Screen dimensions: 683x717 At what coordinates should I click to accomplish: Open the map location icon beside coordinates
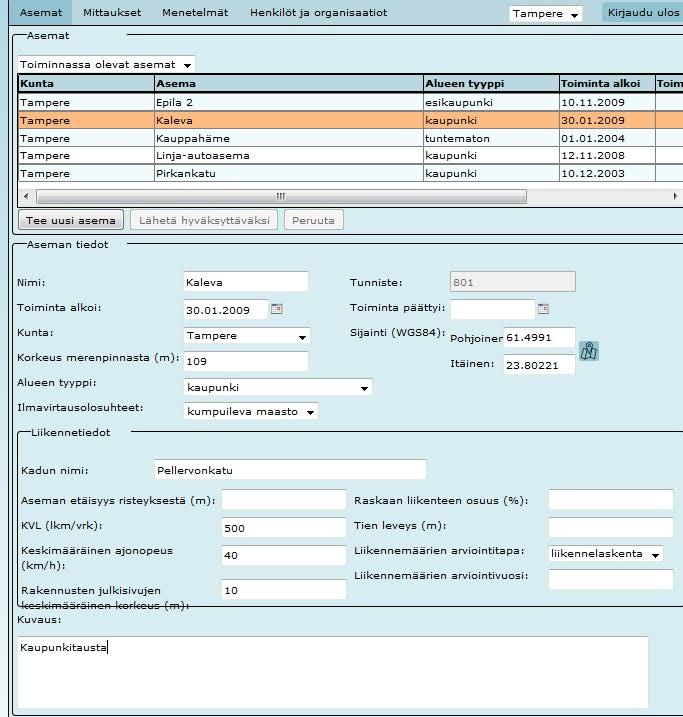(589, 351)
